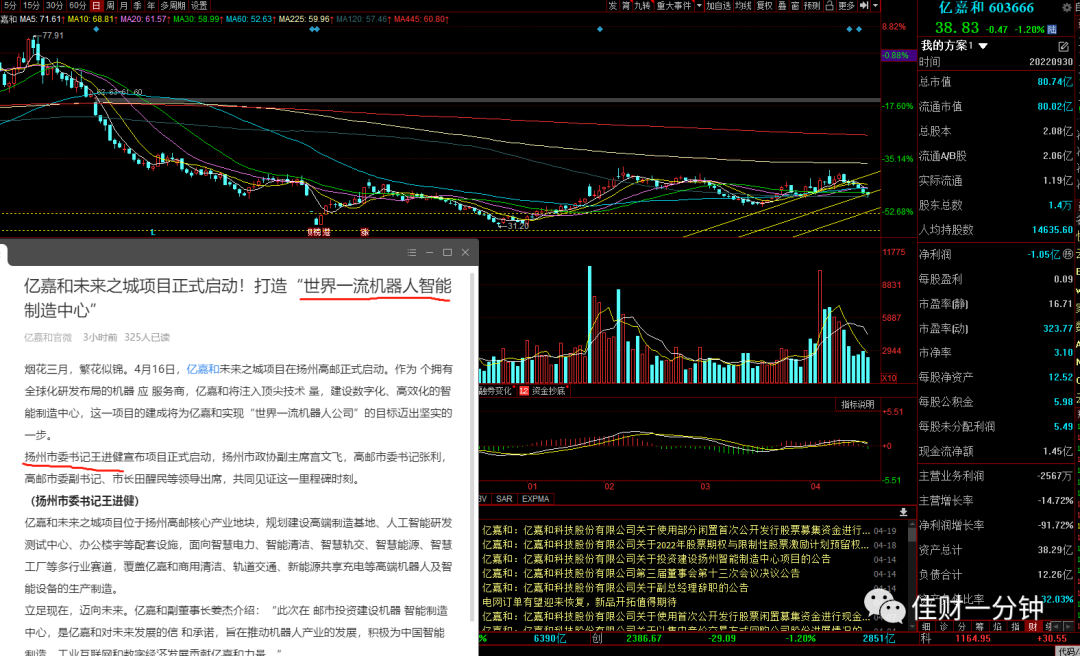This screenshot has height=656, width=1080.
Task: Select the 焰 tab in bottom-right panel
Action: coord(998,626)
